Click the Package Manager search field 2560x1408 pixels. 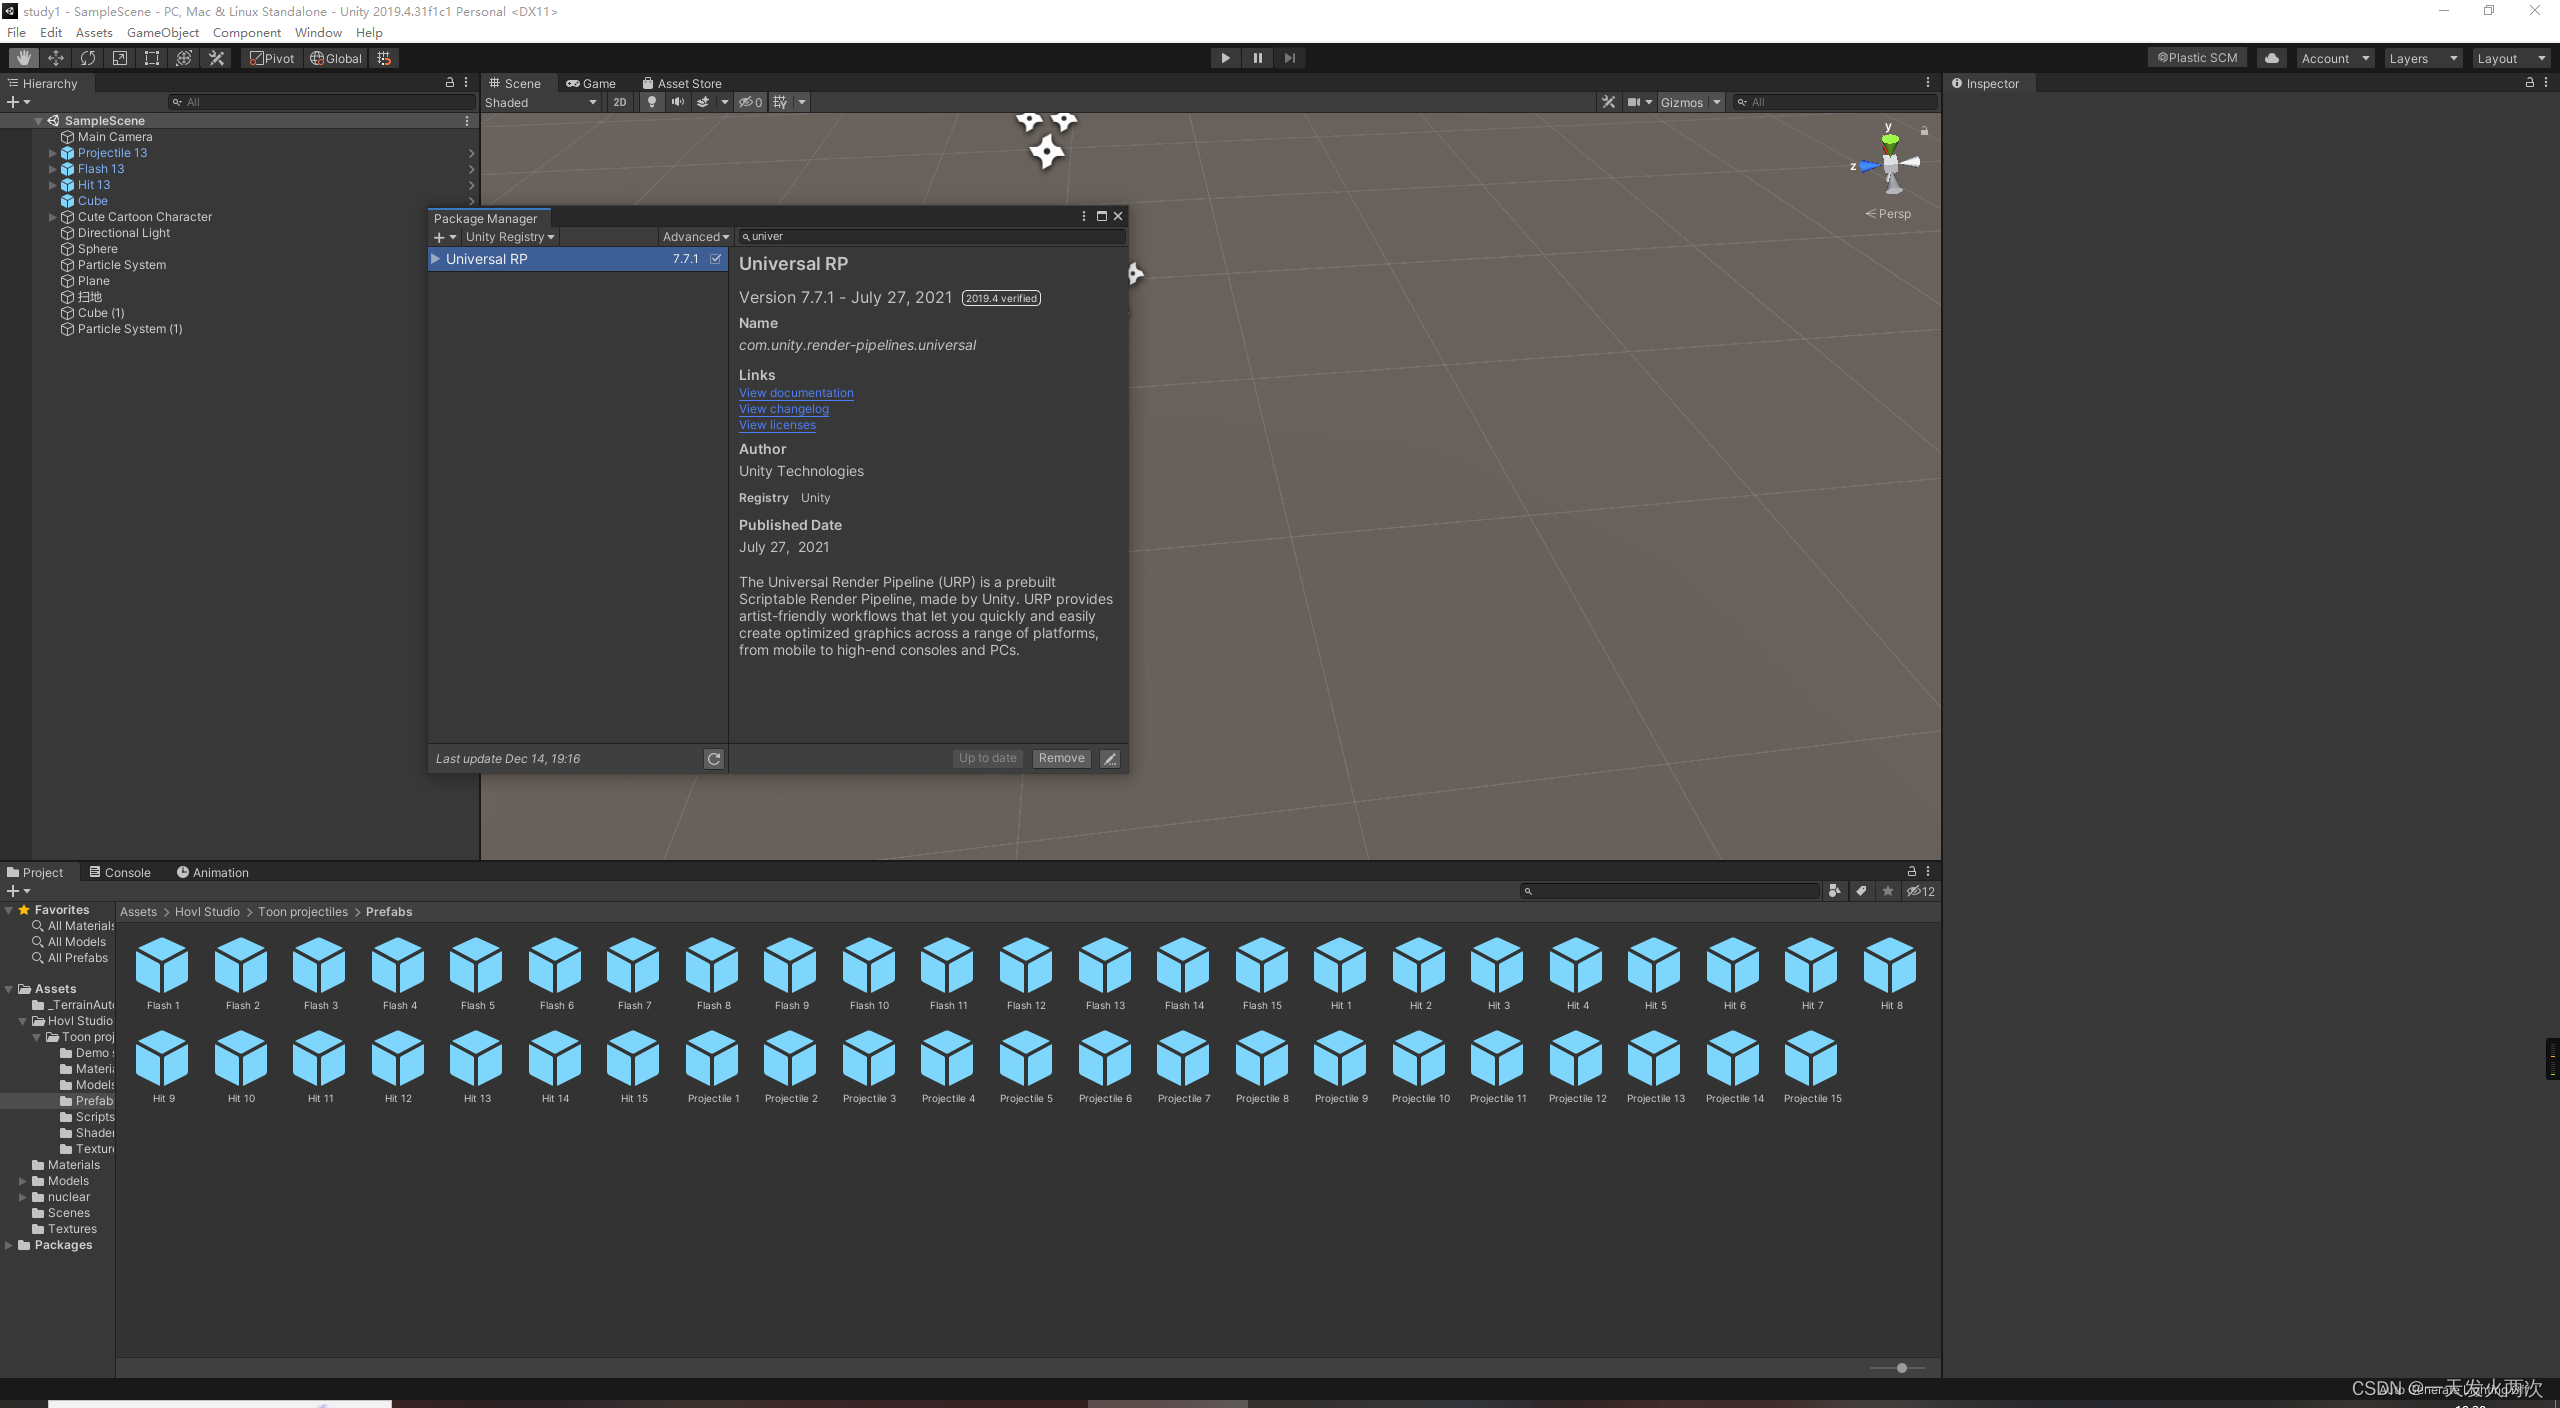[x=933, y=237]
